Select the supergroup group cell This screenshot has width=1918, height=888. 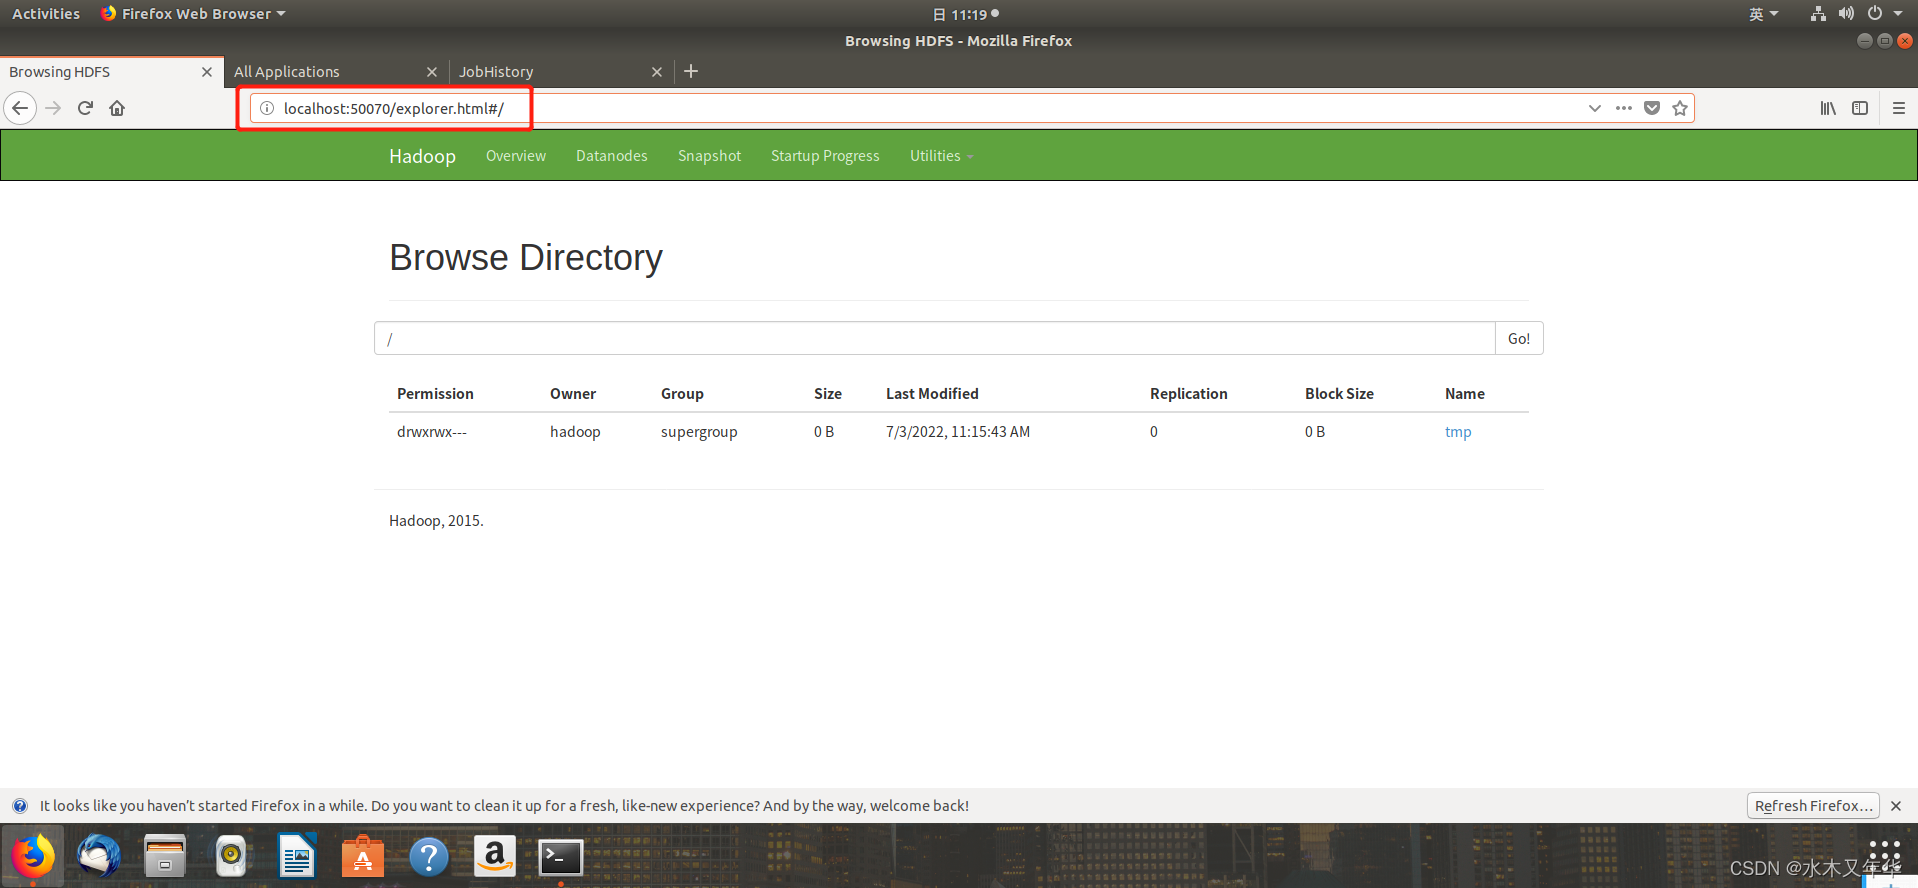[699, 432]
